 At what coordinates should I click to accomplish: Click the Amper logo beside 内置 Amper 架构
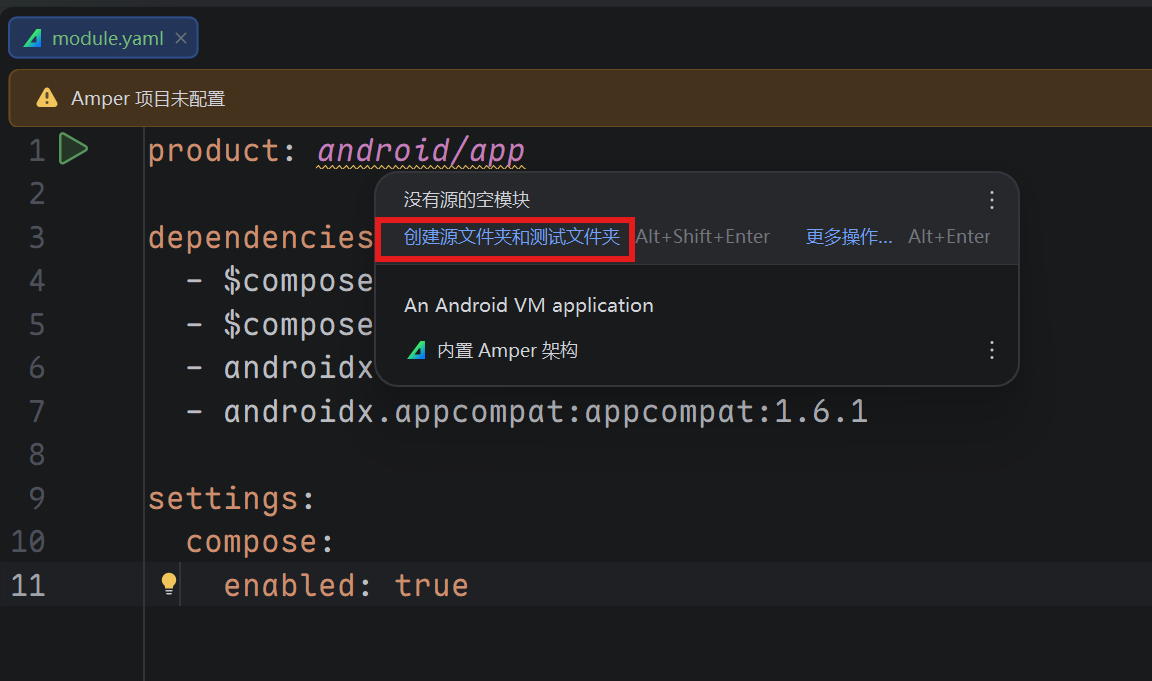tap(417, 350)
